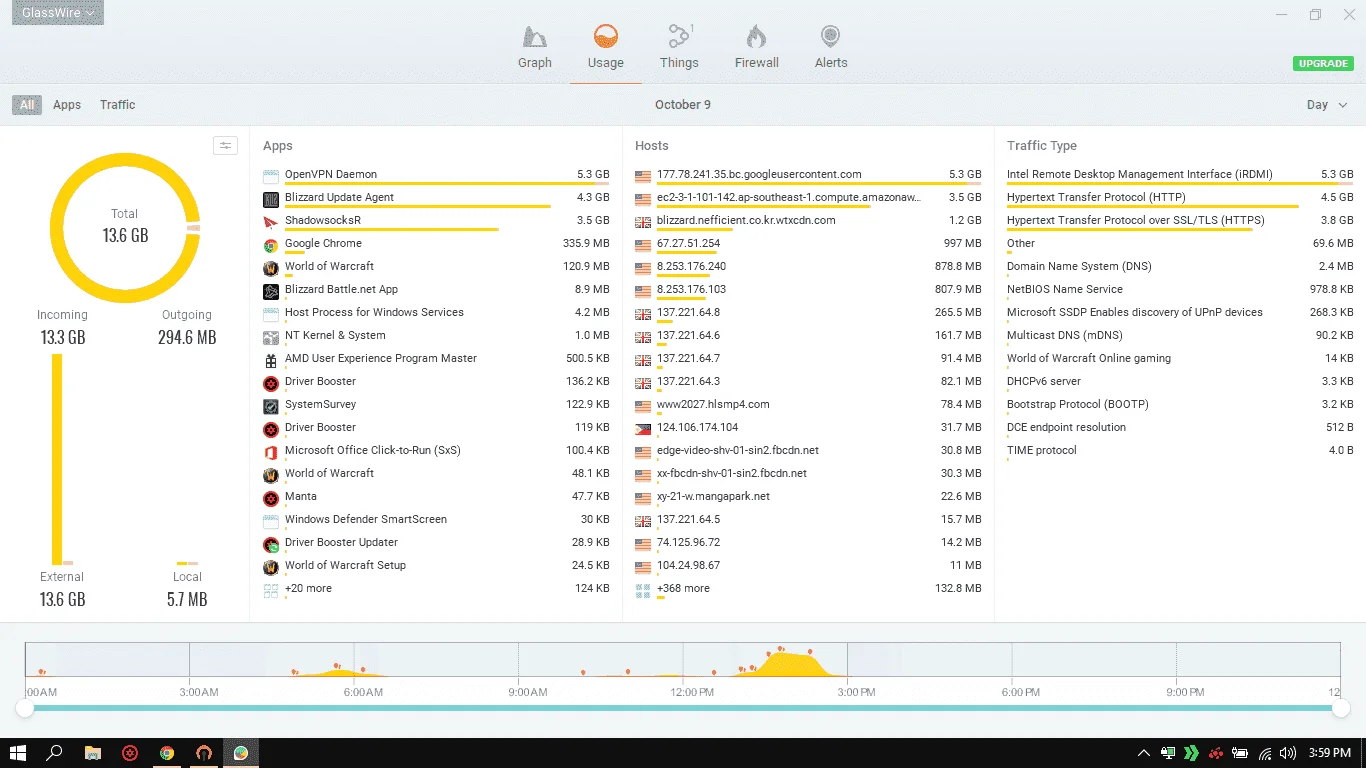The image size is (1366, 768).
Task: Switch to the Graph tab
Action: point(535,48)
